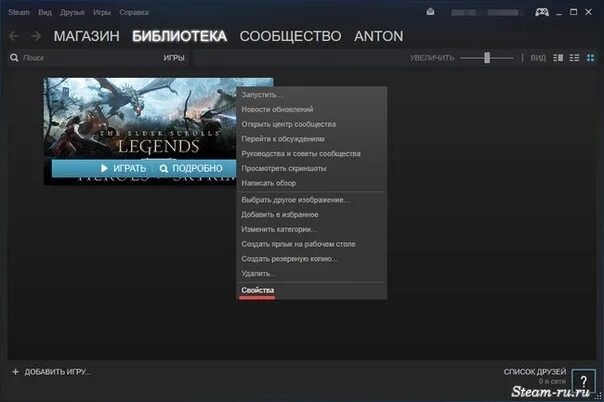Open the notifications envelope icon

pos(430,12)
